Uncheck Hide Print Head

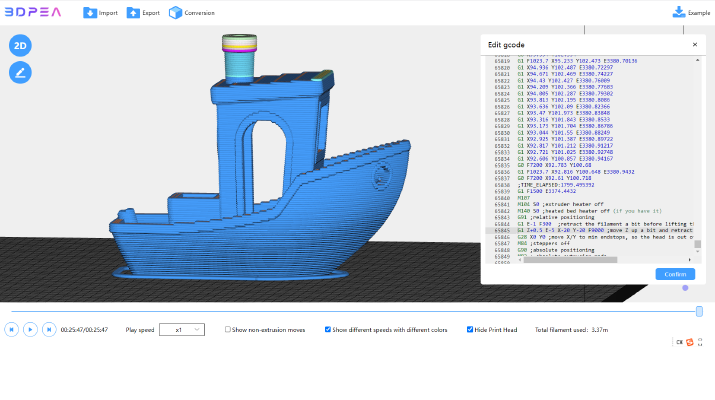pos(470,329)
